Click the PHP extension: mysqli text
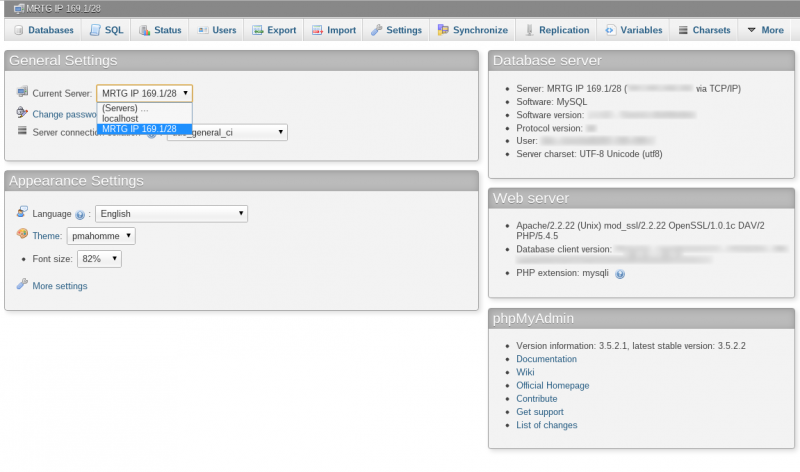Screen dimensions: 800x472 (562, 273)
